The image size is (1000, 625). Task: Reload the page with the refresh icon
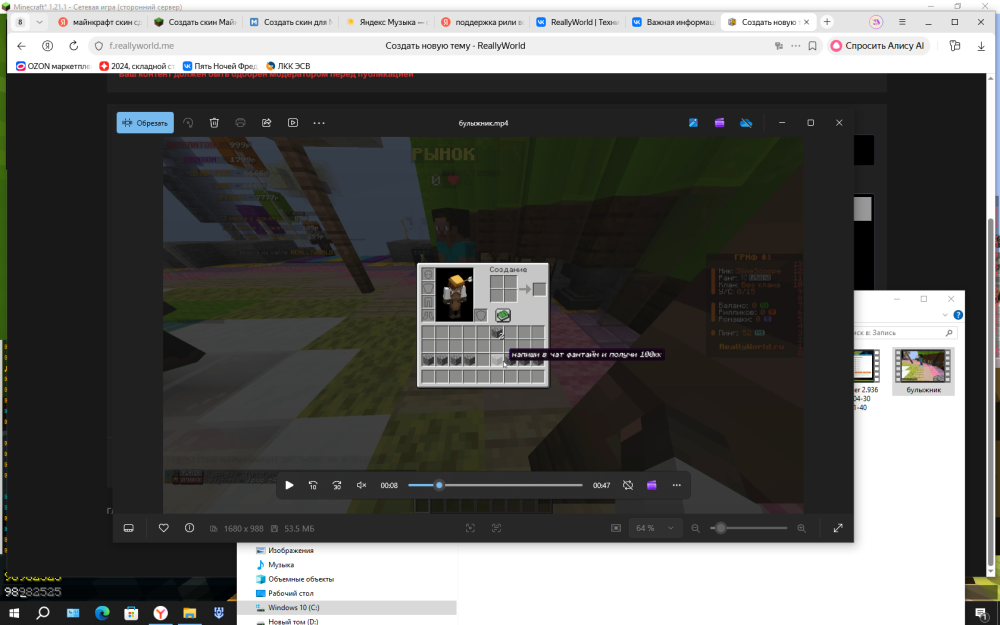[73, 46]
